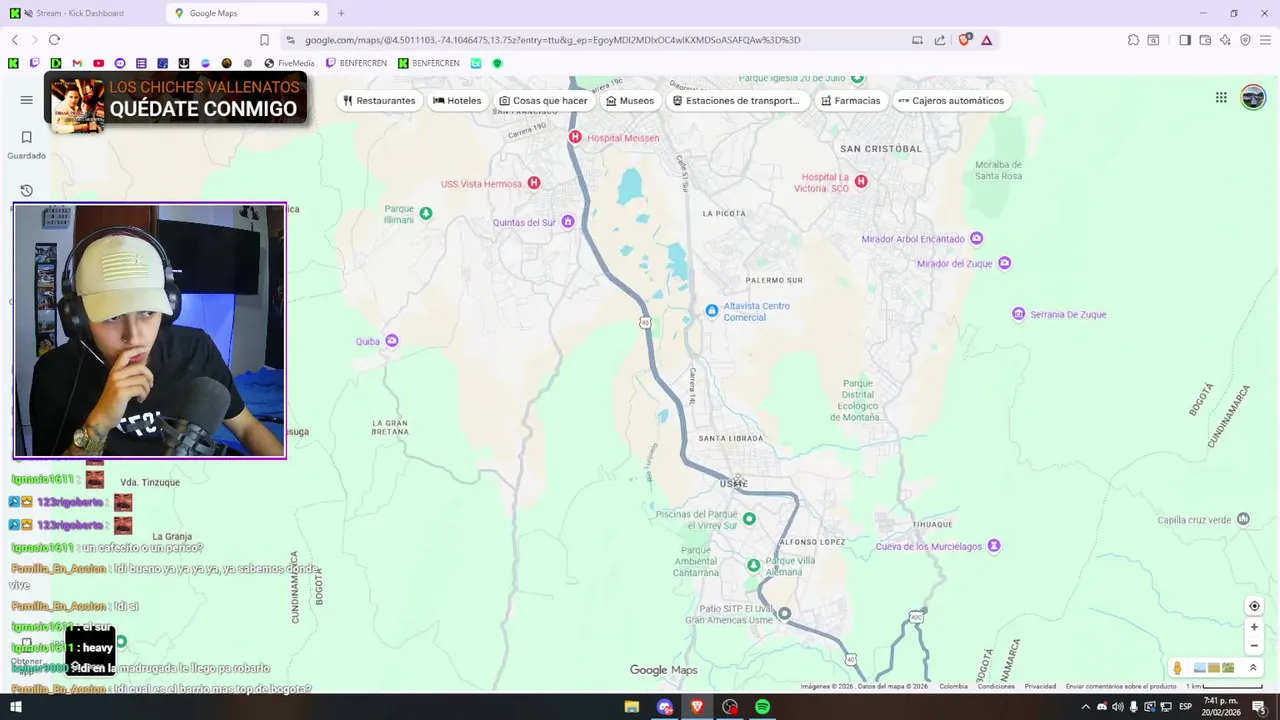
Task: Open Spotify from the taskbar
Action: [762, 707]
